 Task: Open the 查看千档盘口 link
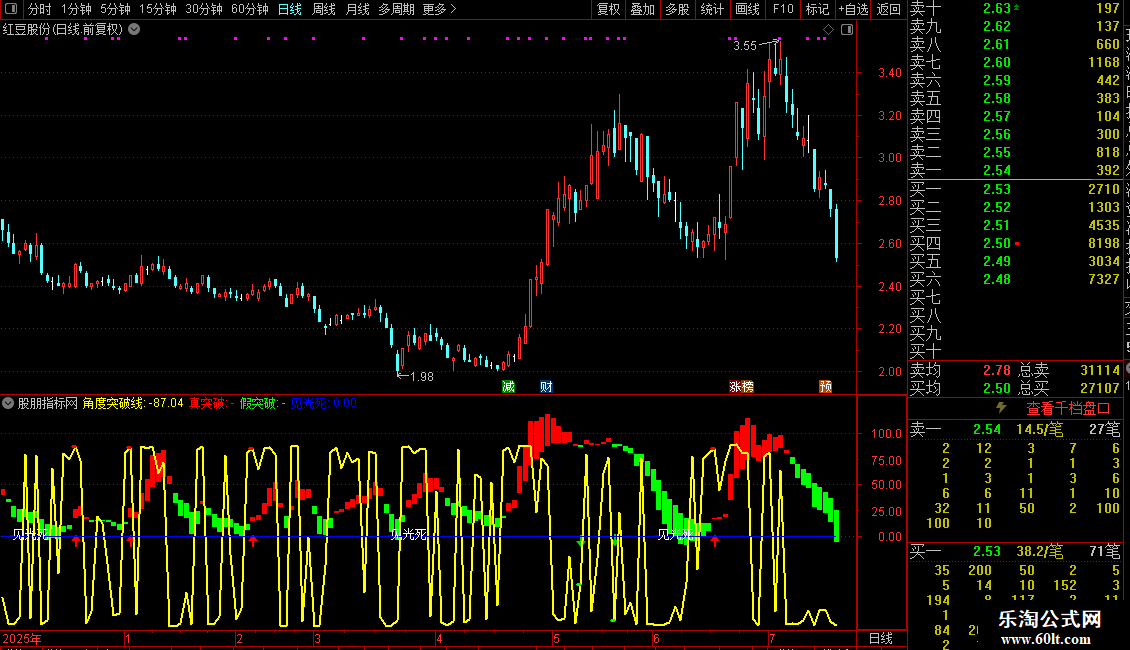(1068, 409)
